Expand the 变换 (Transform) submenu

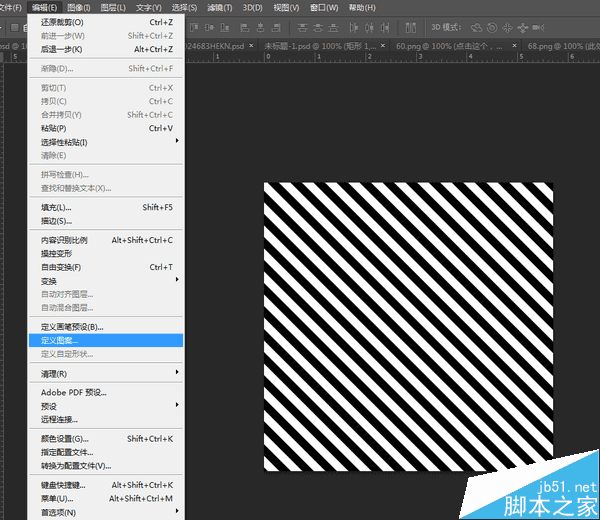[x=50, y=280]
